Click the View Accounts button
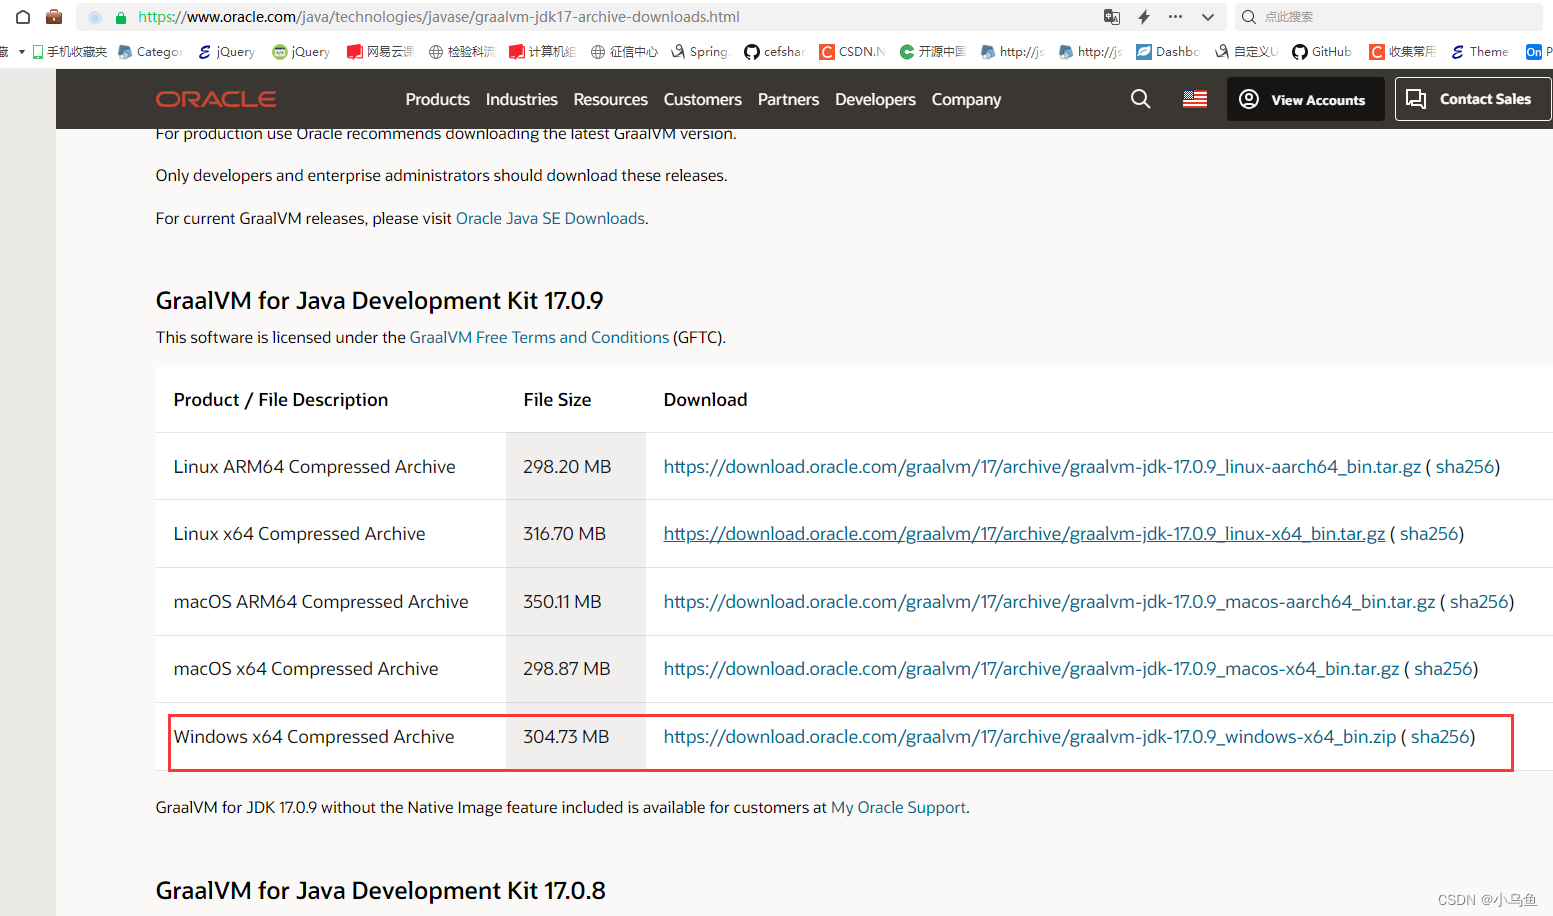 tap(1305, 99)
